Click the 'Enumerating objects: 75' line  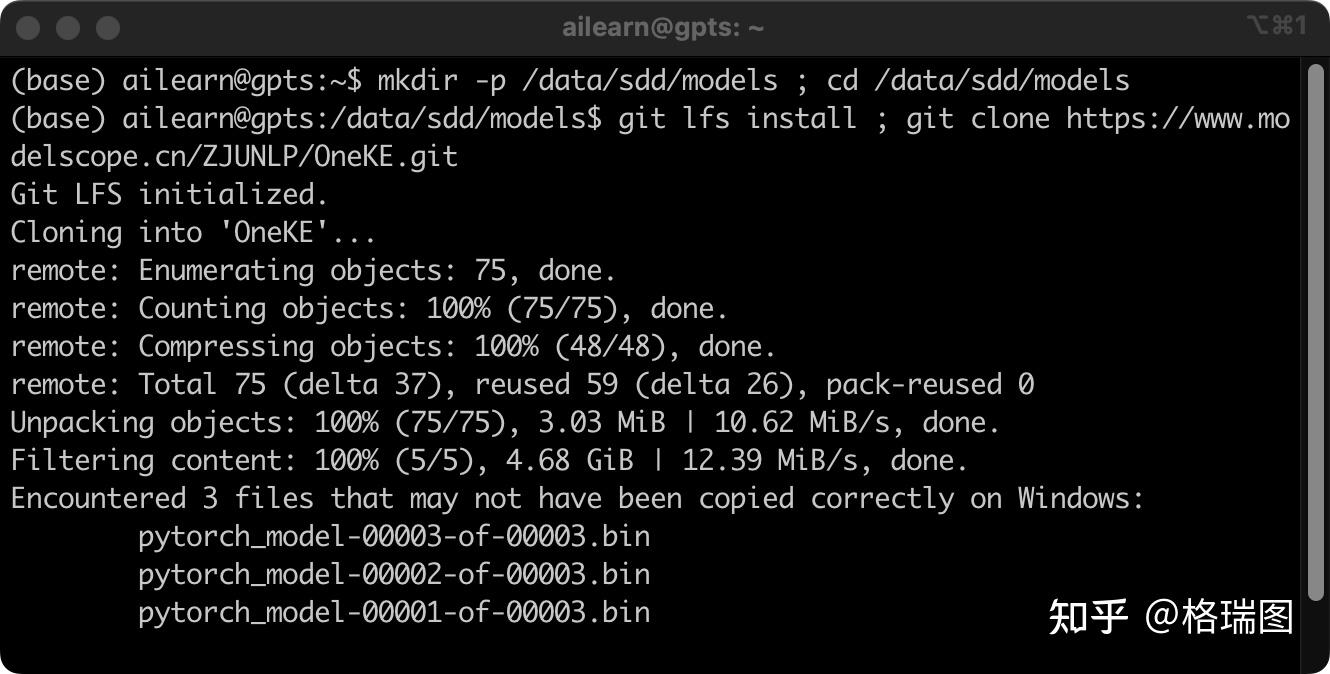click(x=313, y=271)
